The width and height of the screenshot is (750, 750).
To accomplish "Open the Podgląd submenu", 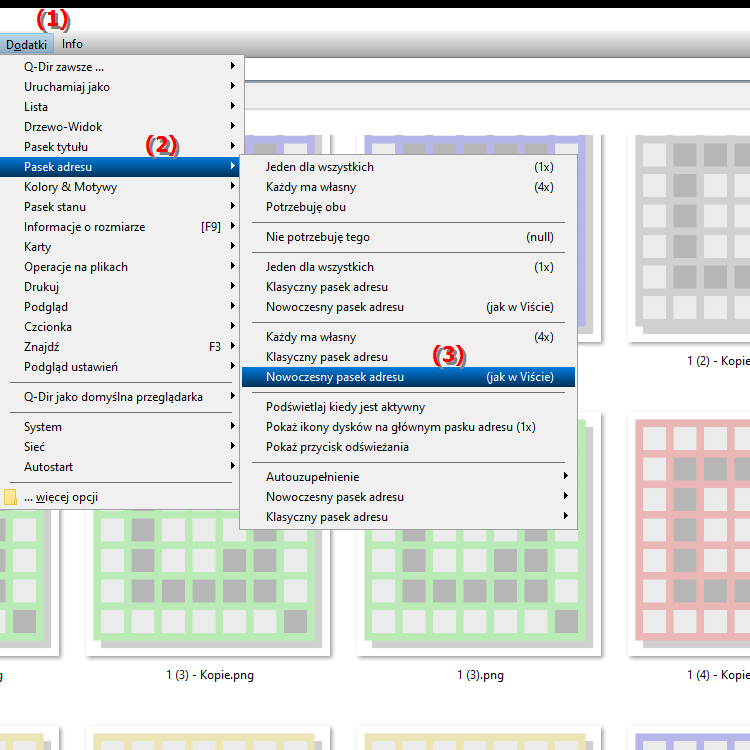I will [x=122, y=307].
